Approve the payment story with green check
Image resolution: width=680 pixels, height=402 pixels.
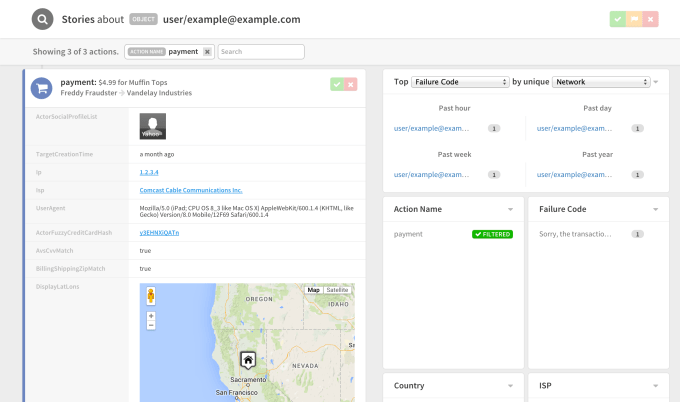(x=337, y=85)
